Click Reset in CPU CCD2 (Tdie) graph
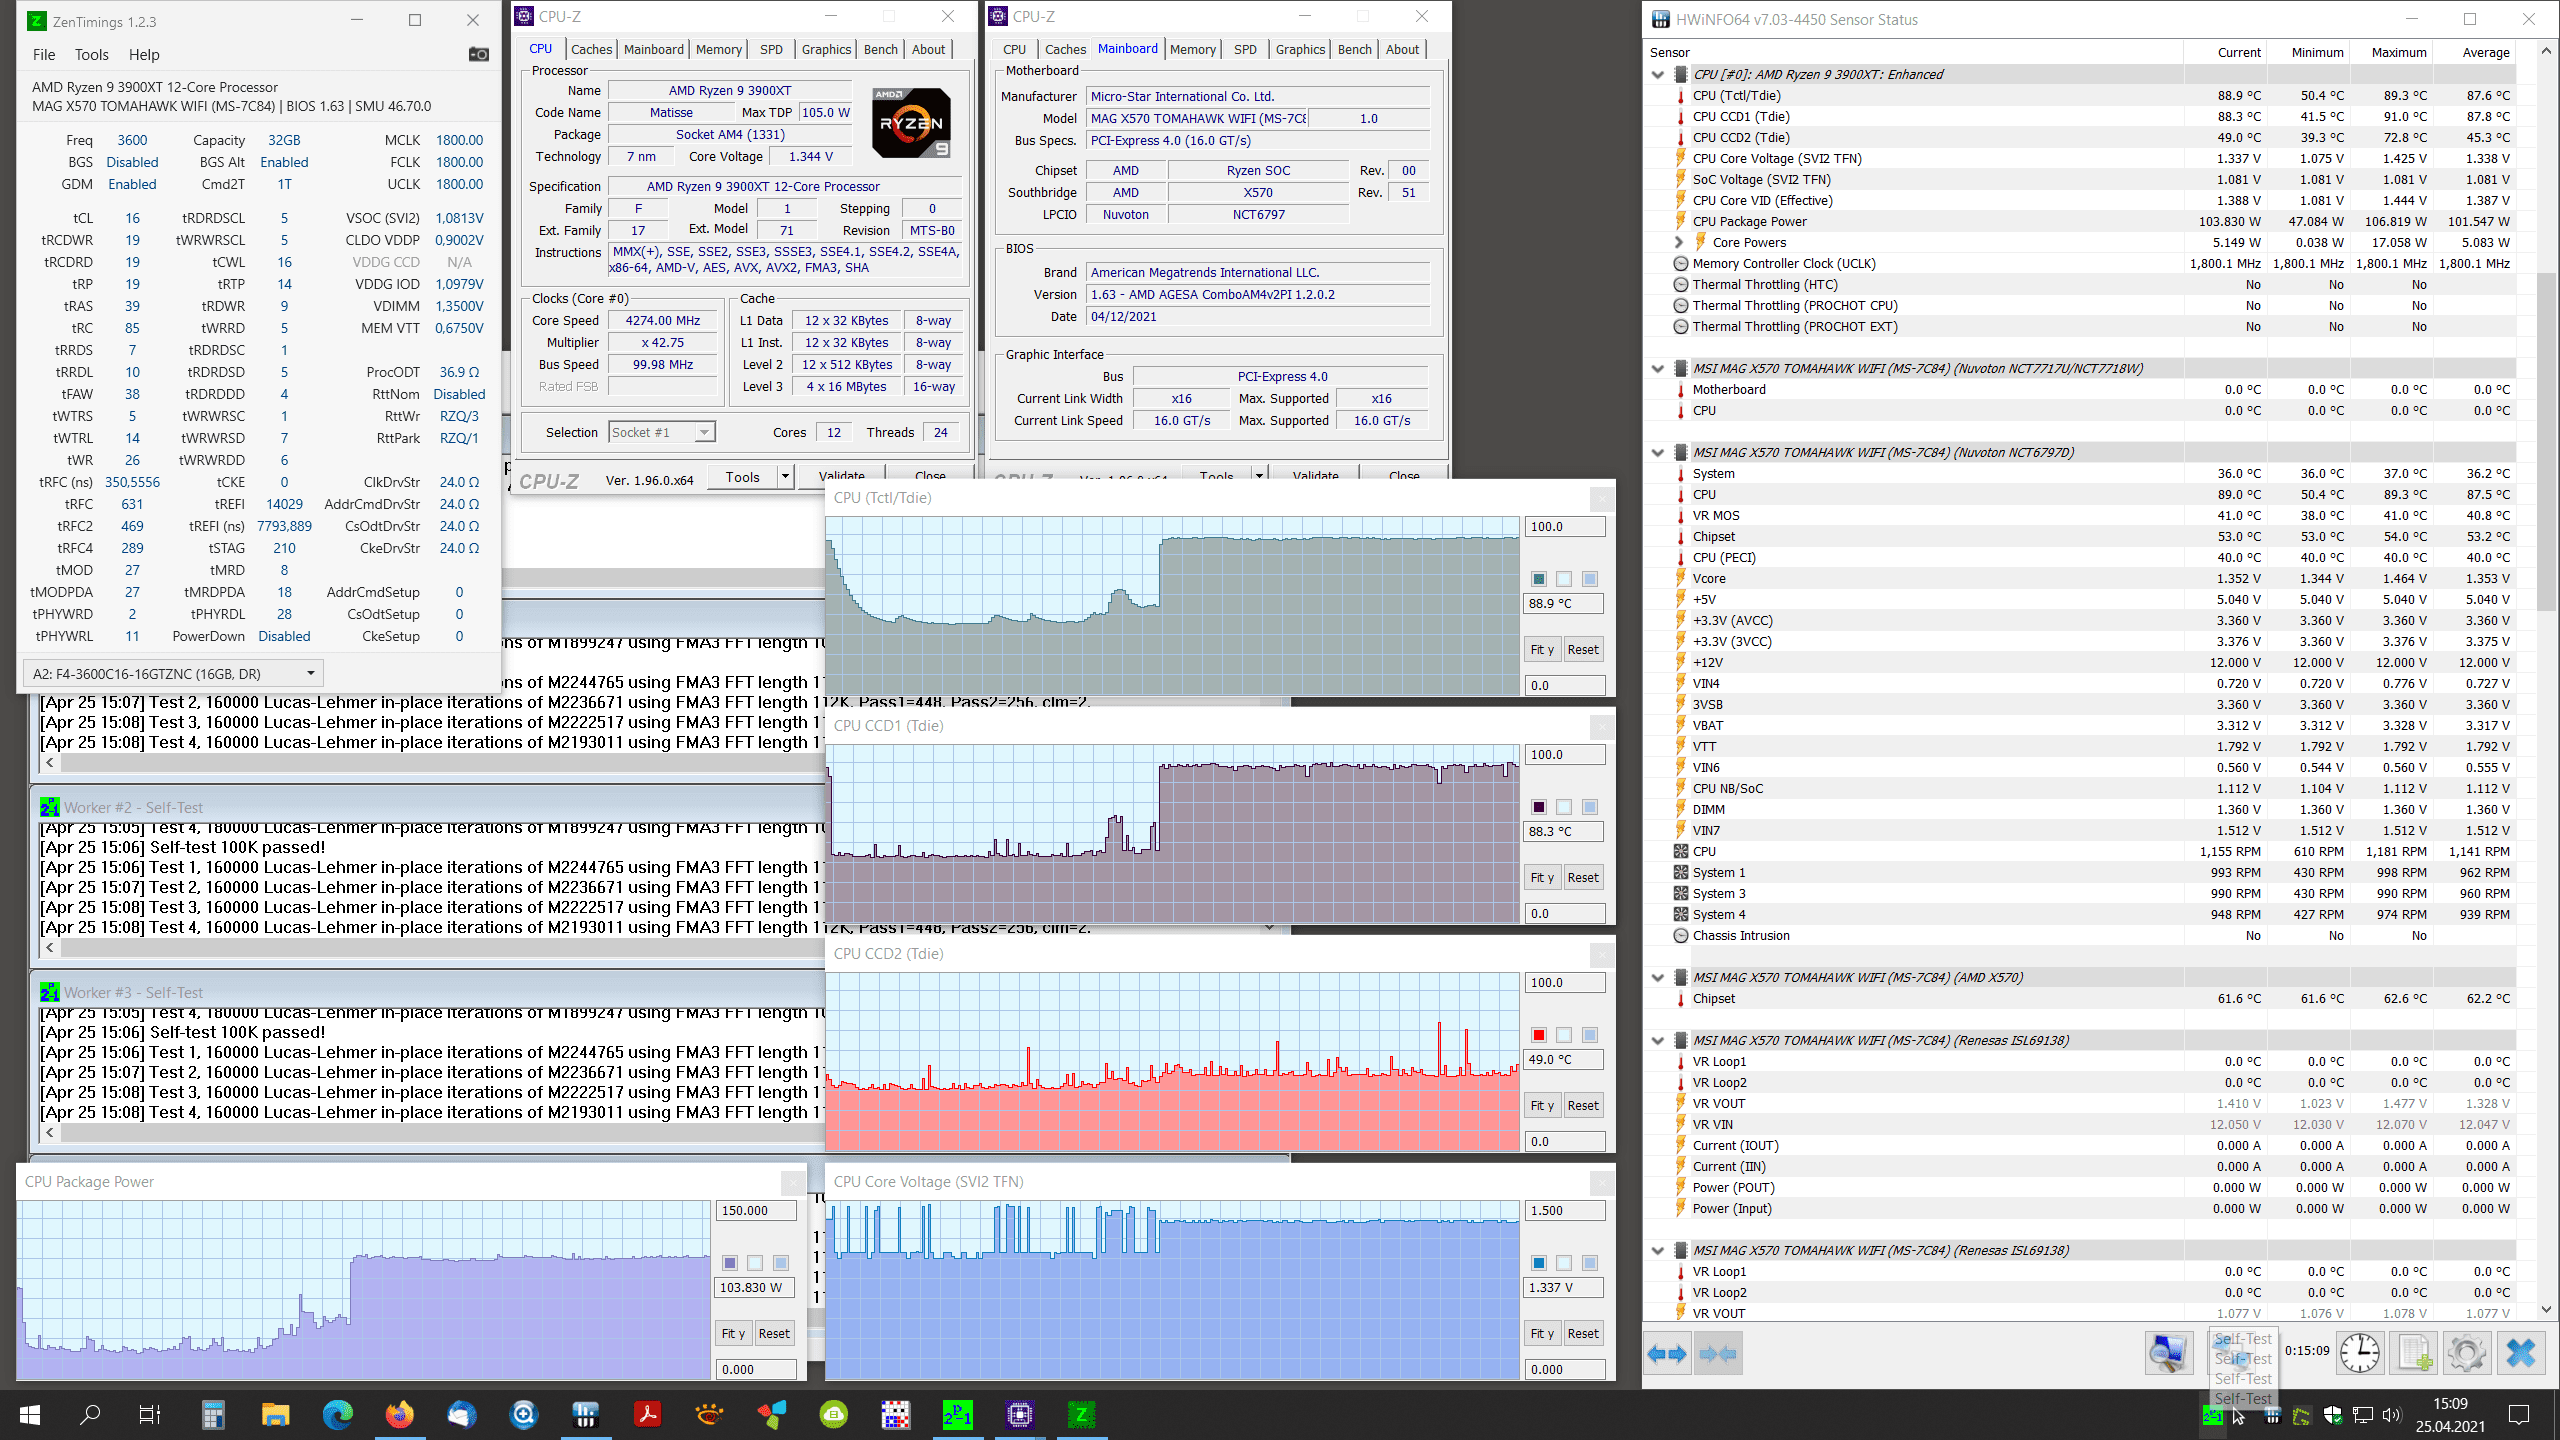2560x1440 pixels. click(1582, 1105)
